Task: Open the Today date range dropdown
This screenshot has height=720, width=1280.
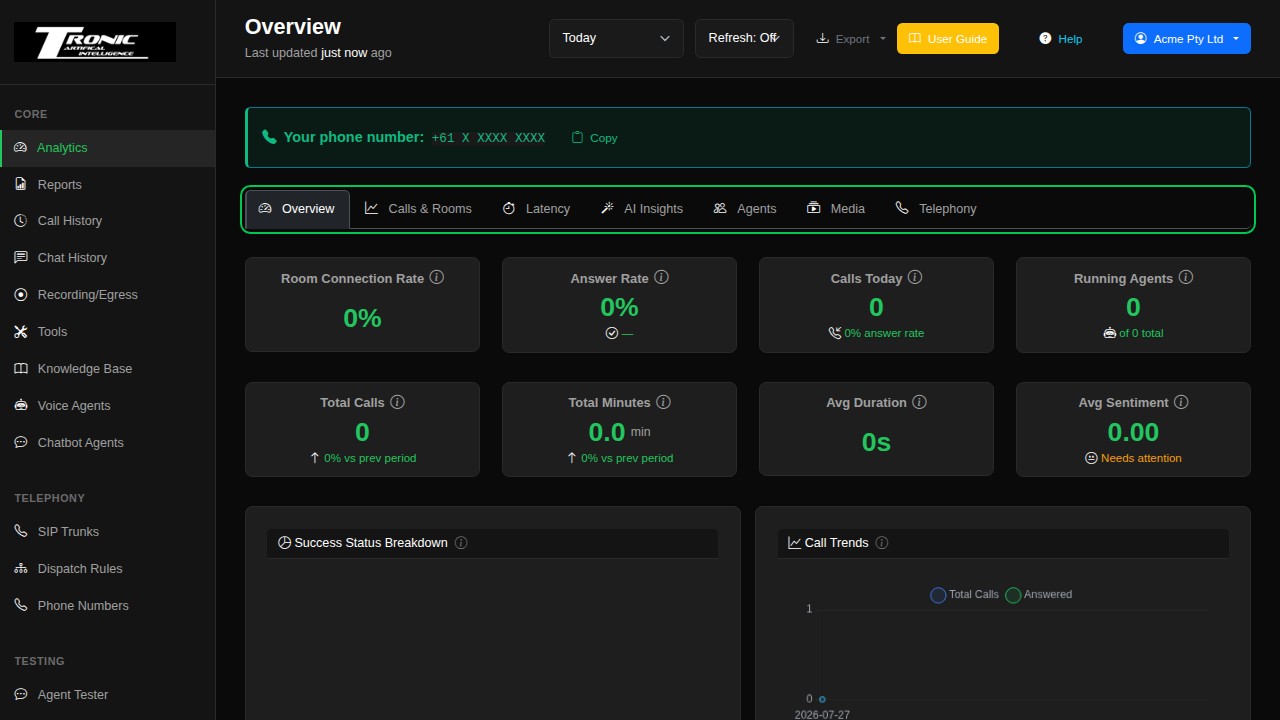Action: tap(616, 38)
